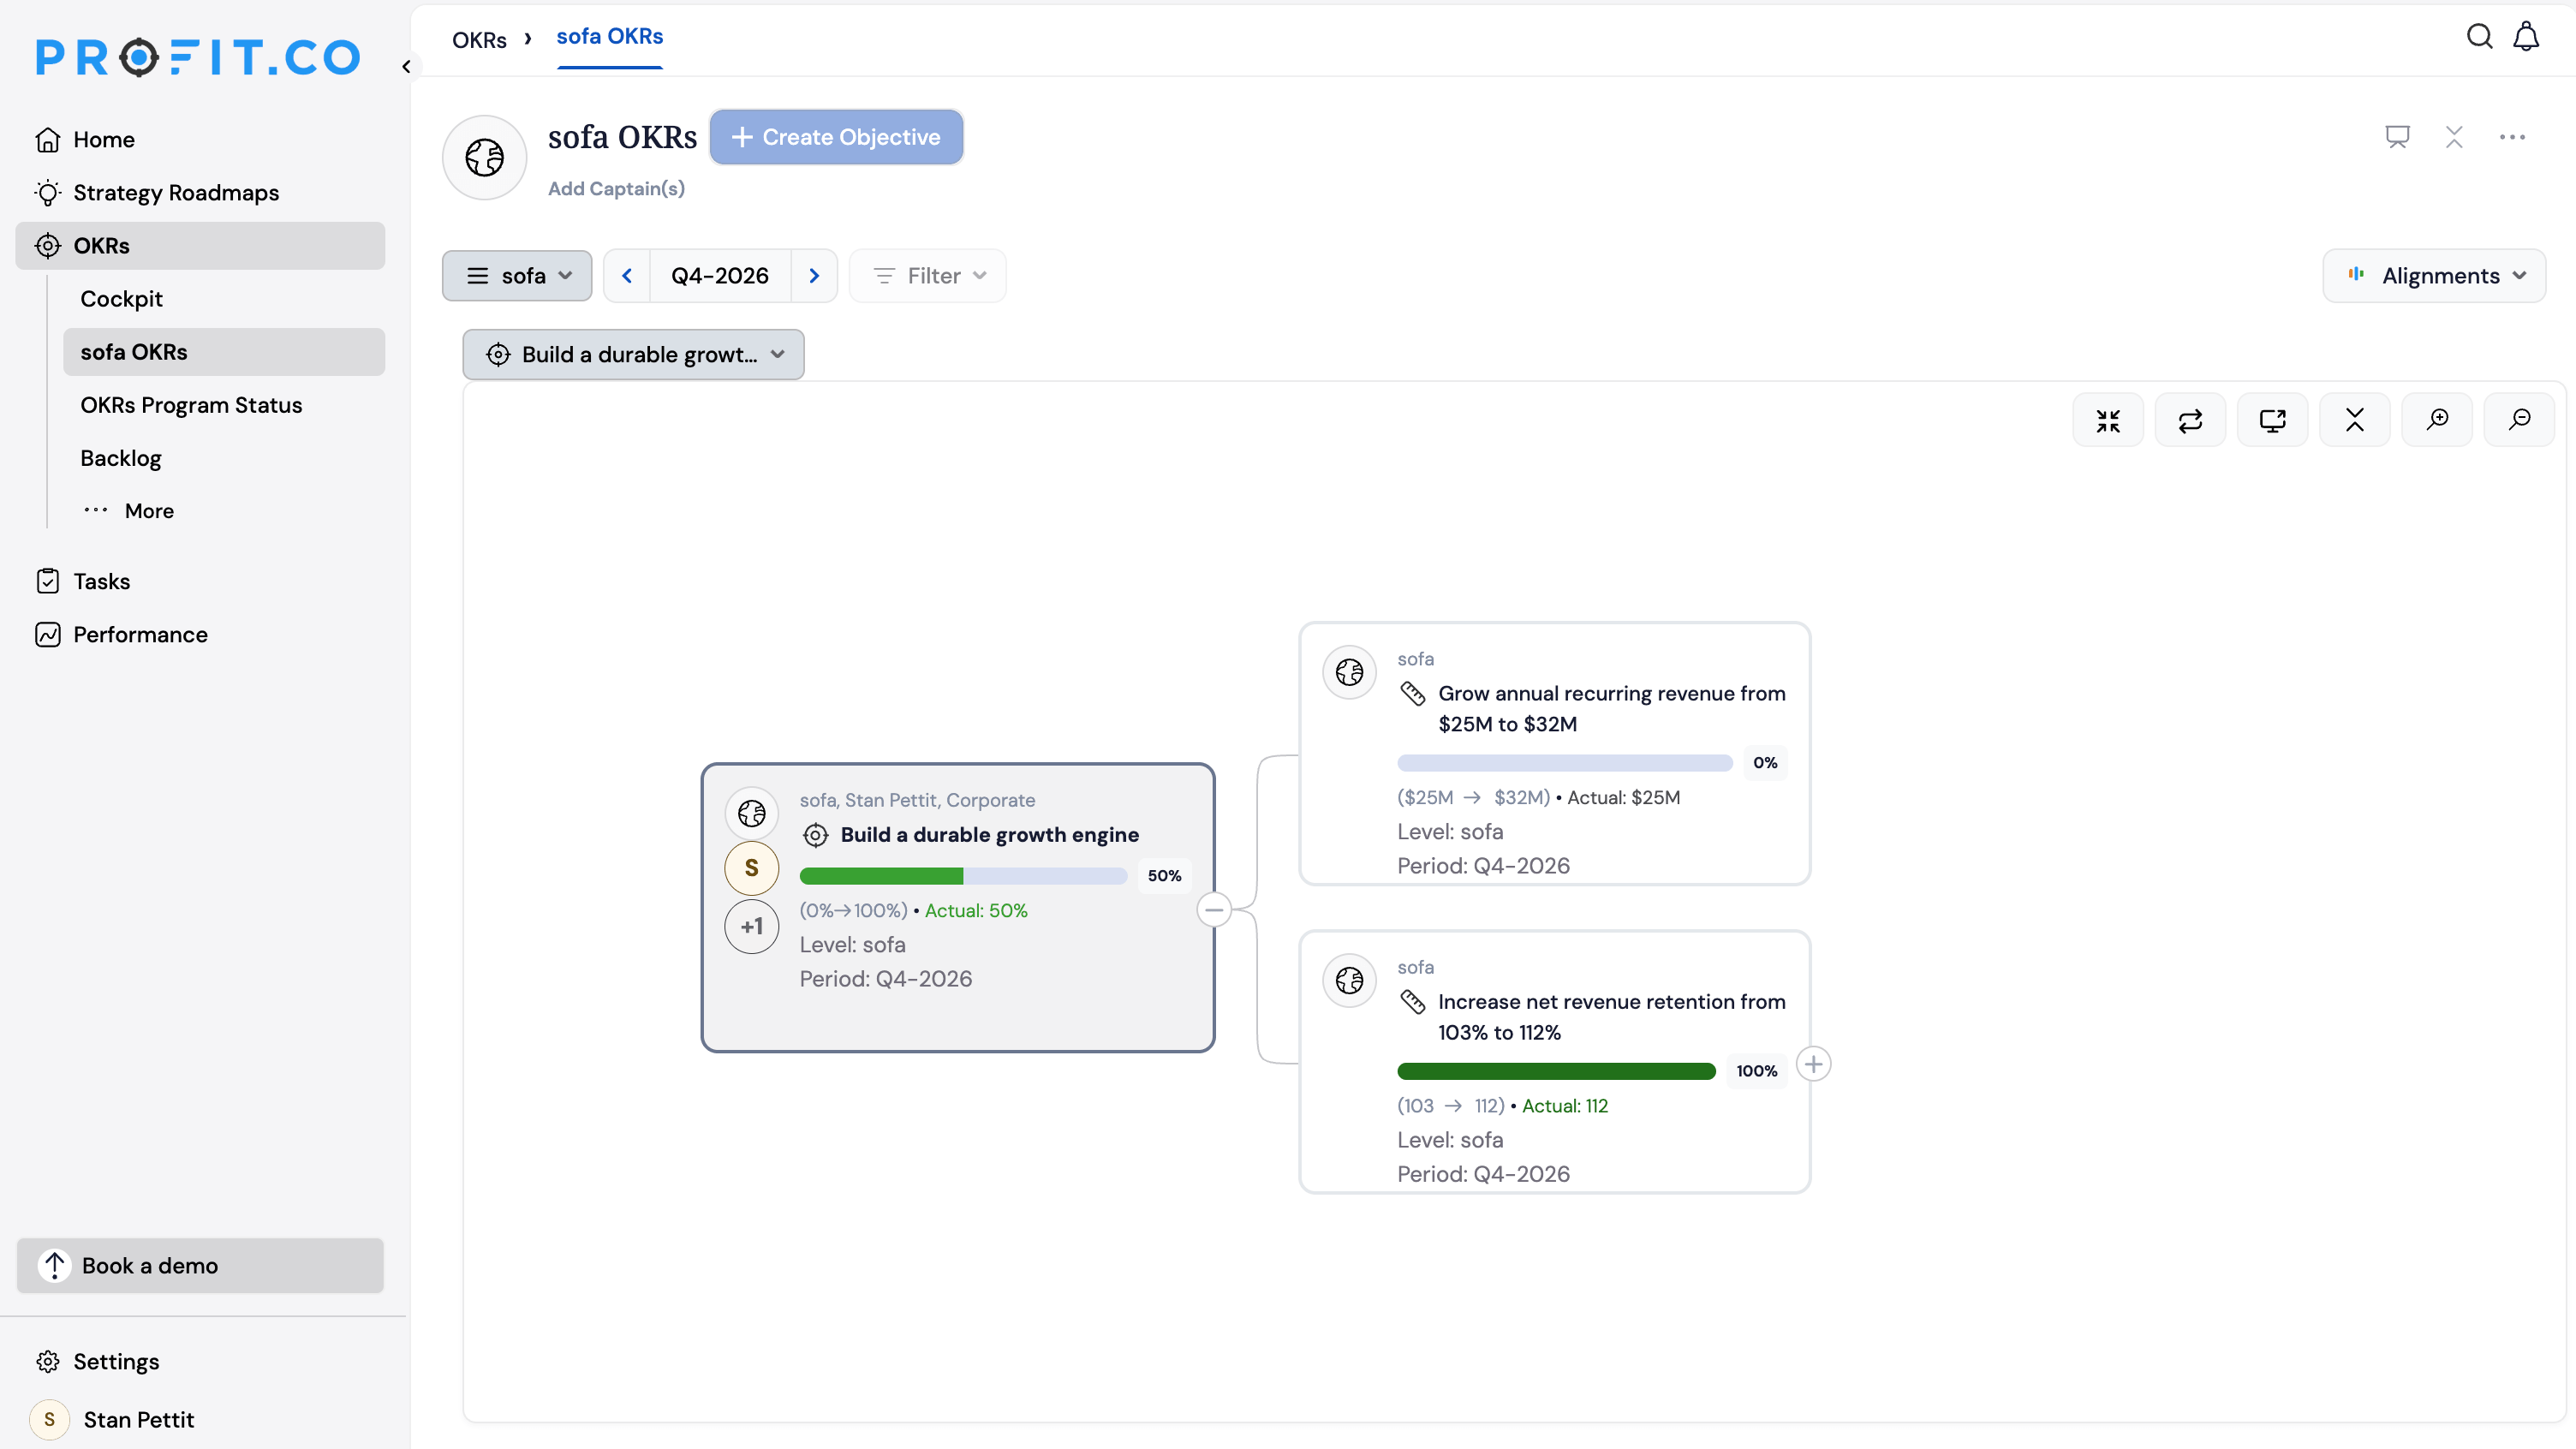Click the collapse-all icon in canvas toolbar

pos(2354,420)
